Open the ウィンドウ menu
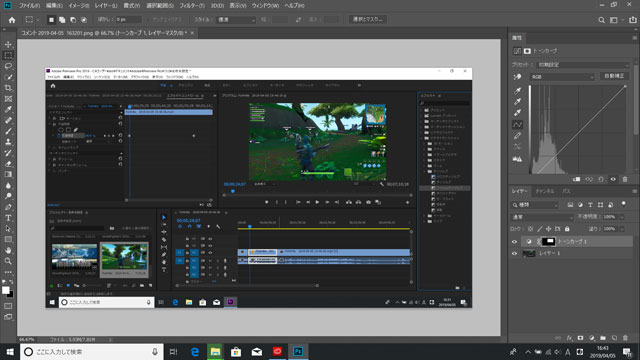Viewport: 640px width, 360px height. [265, 6]
